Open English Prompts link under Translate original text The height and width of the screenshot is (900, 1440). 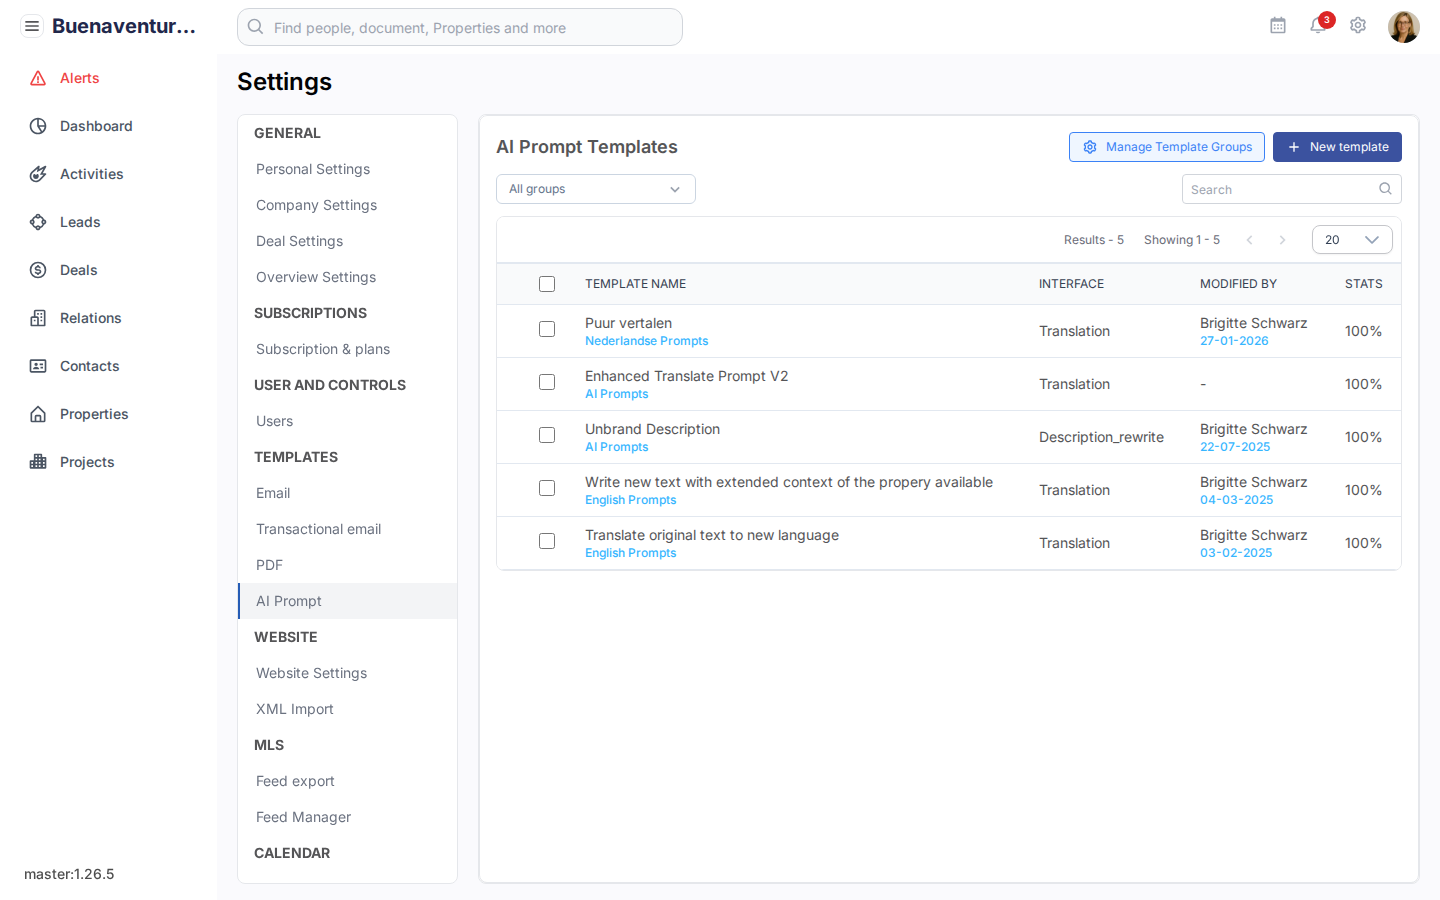(630, 553)
